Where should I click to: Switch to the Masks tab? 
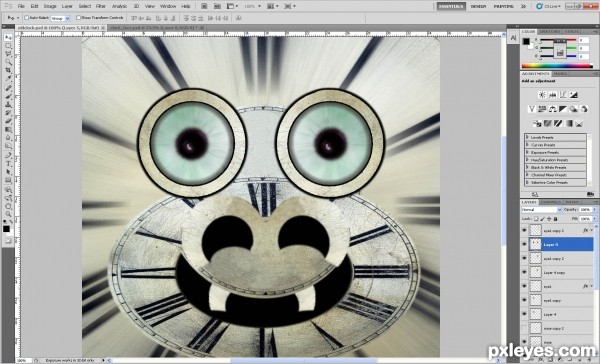tap(560, 73)
